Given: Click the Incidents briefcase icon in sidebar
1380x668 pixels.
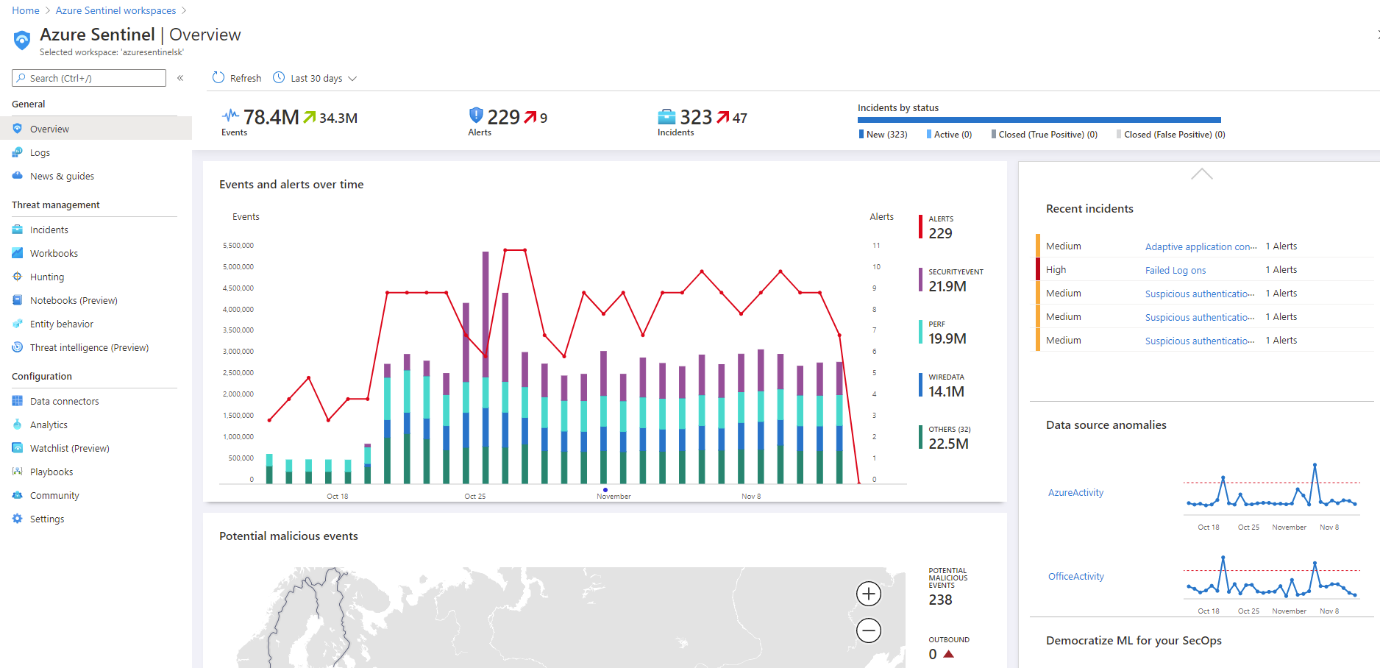Looking at the screenshot, I should (18, 230).
